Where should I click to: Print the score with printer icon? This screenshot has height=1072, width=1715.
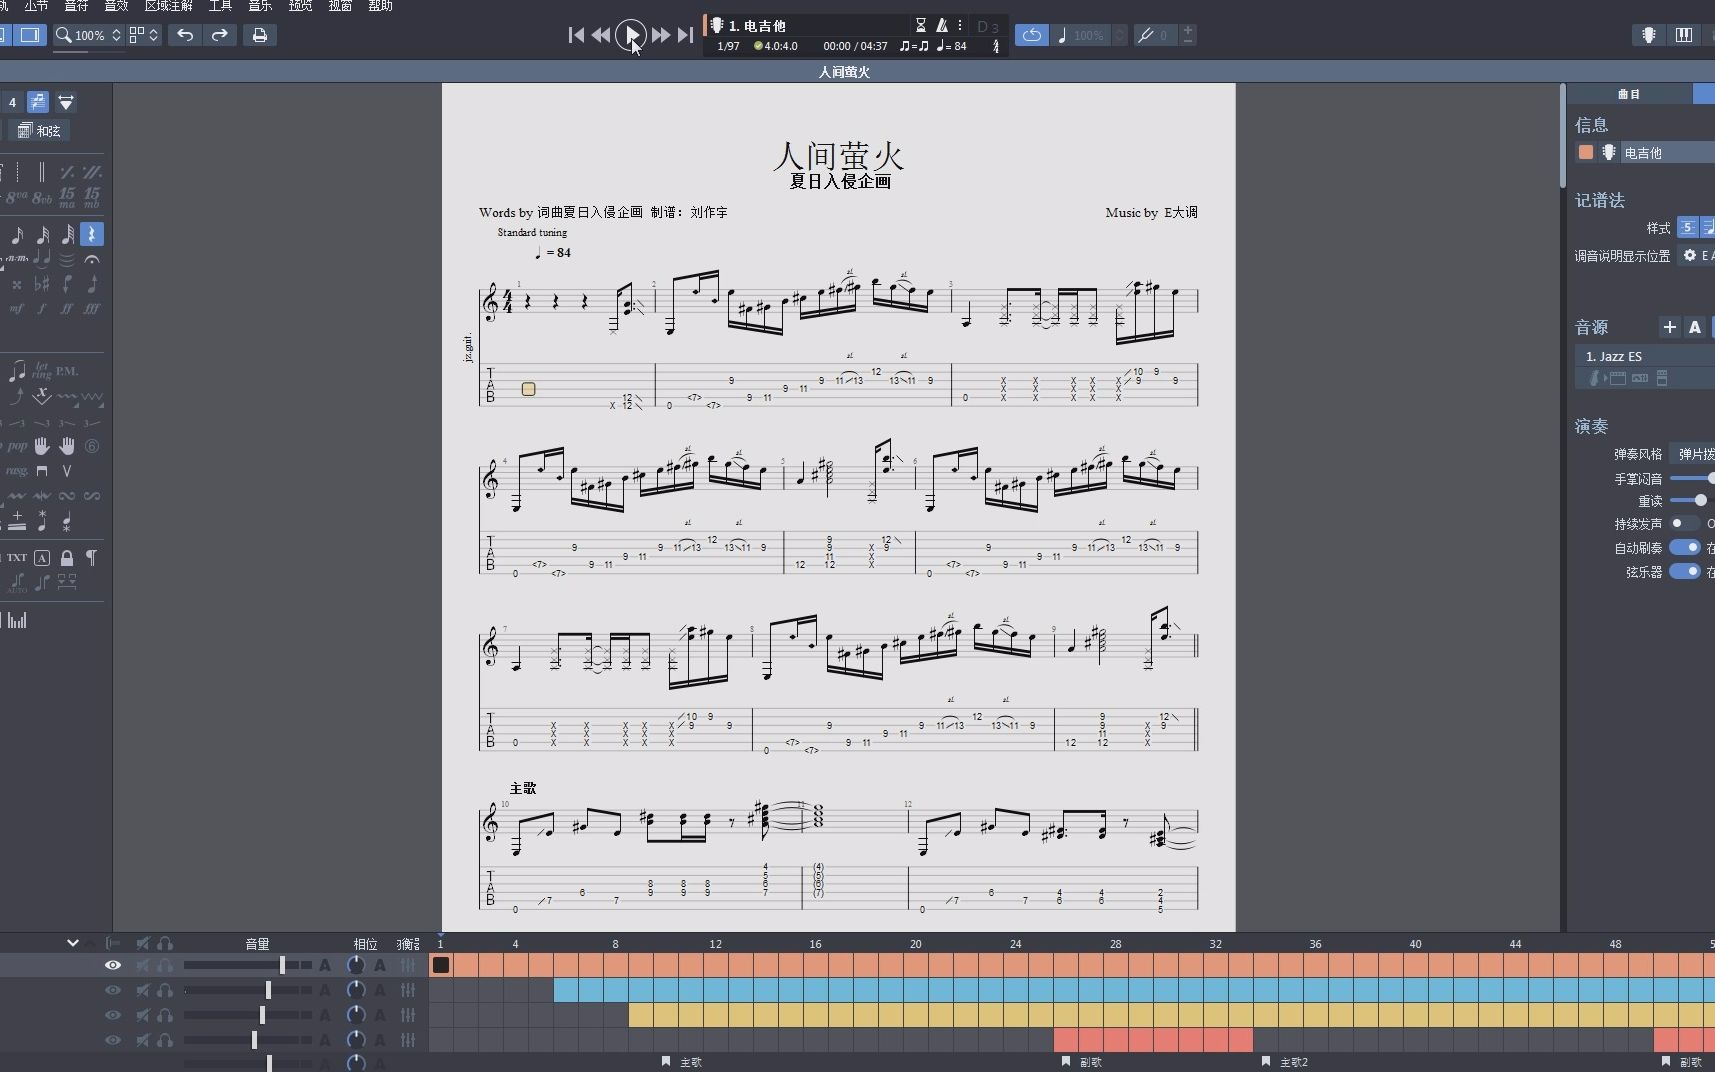point(260,35)
